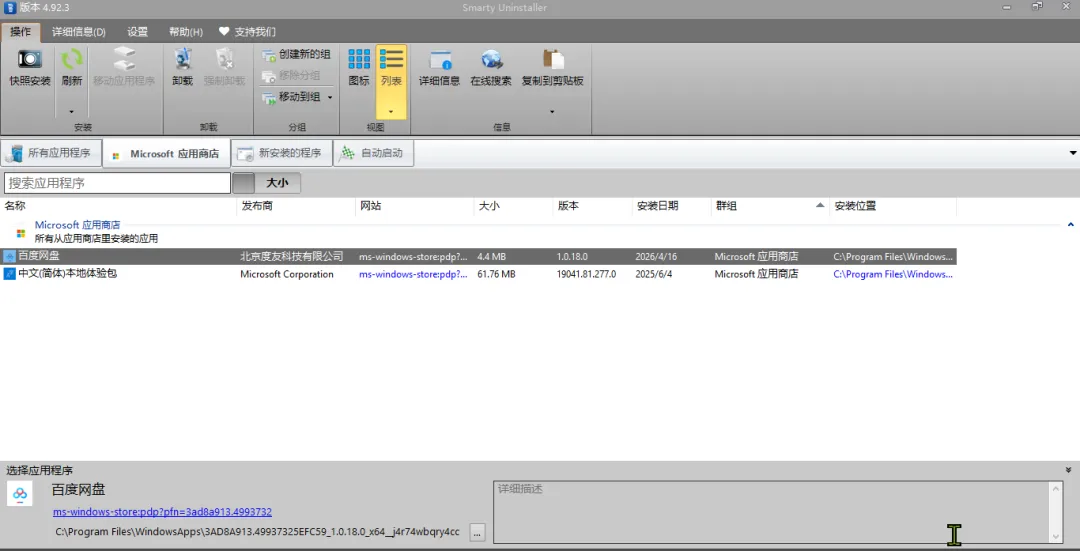Viewport: 1080px width, 551px height.
Task: Collapse the 选择应用程序 details panel
Action: click(1068, 470)
